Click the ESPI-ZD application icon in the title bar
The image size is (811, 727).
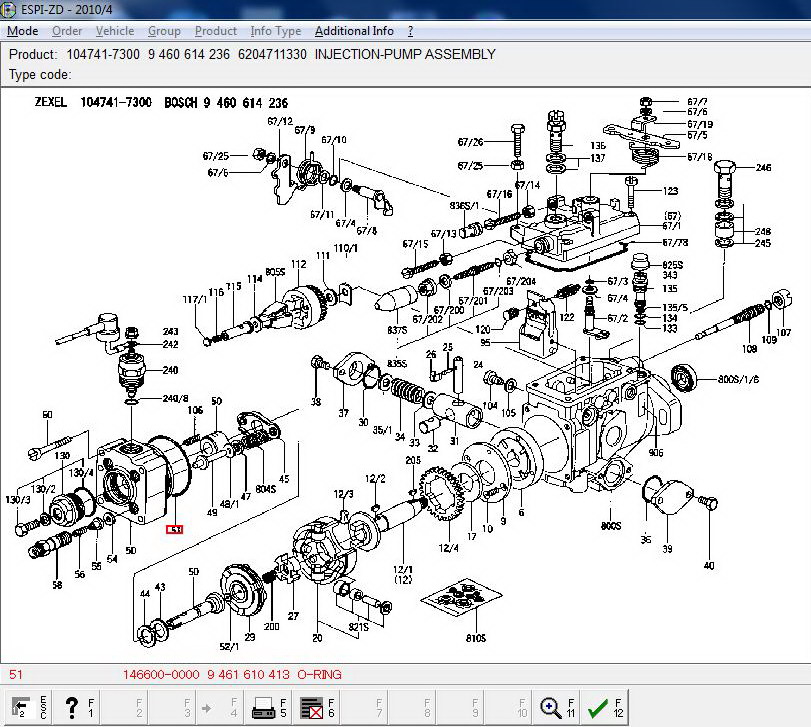tap(9, 10)
